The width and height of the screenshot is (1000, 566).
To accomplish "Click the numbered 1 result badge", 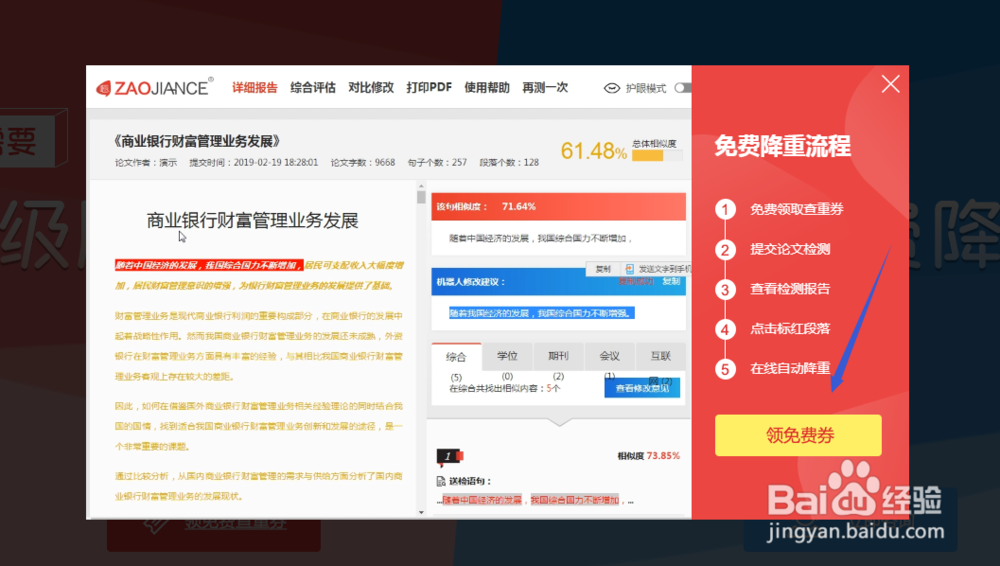I will (449, 456).
